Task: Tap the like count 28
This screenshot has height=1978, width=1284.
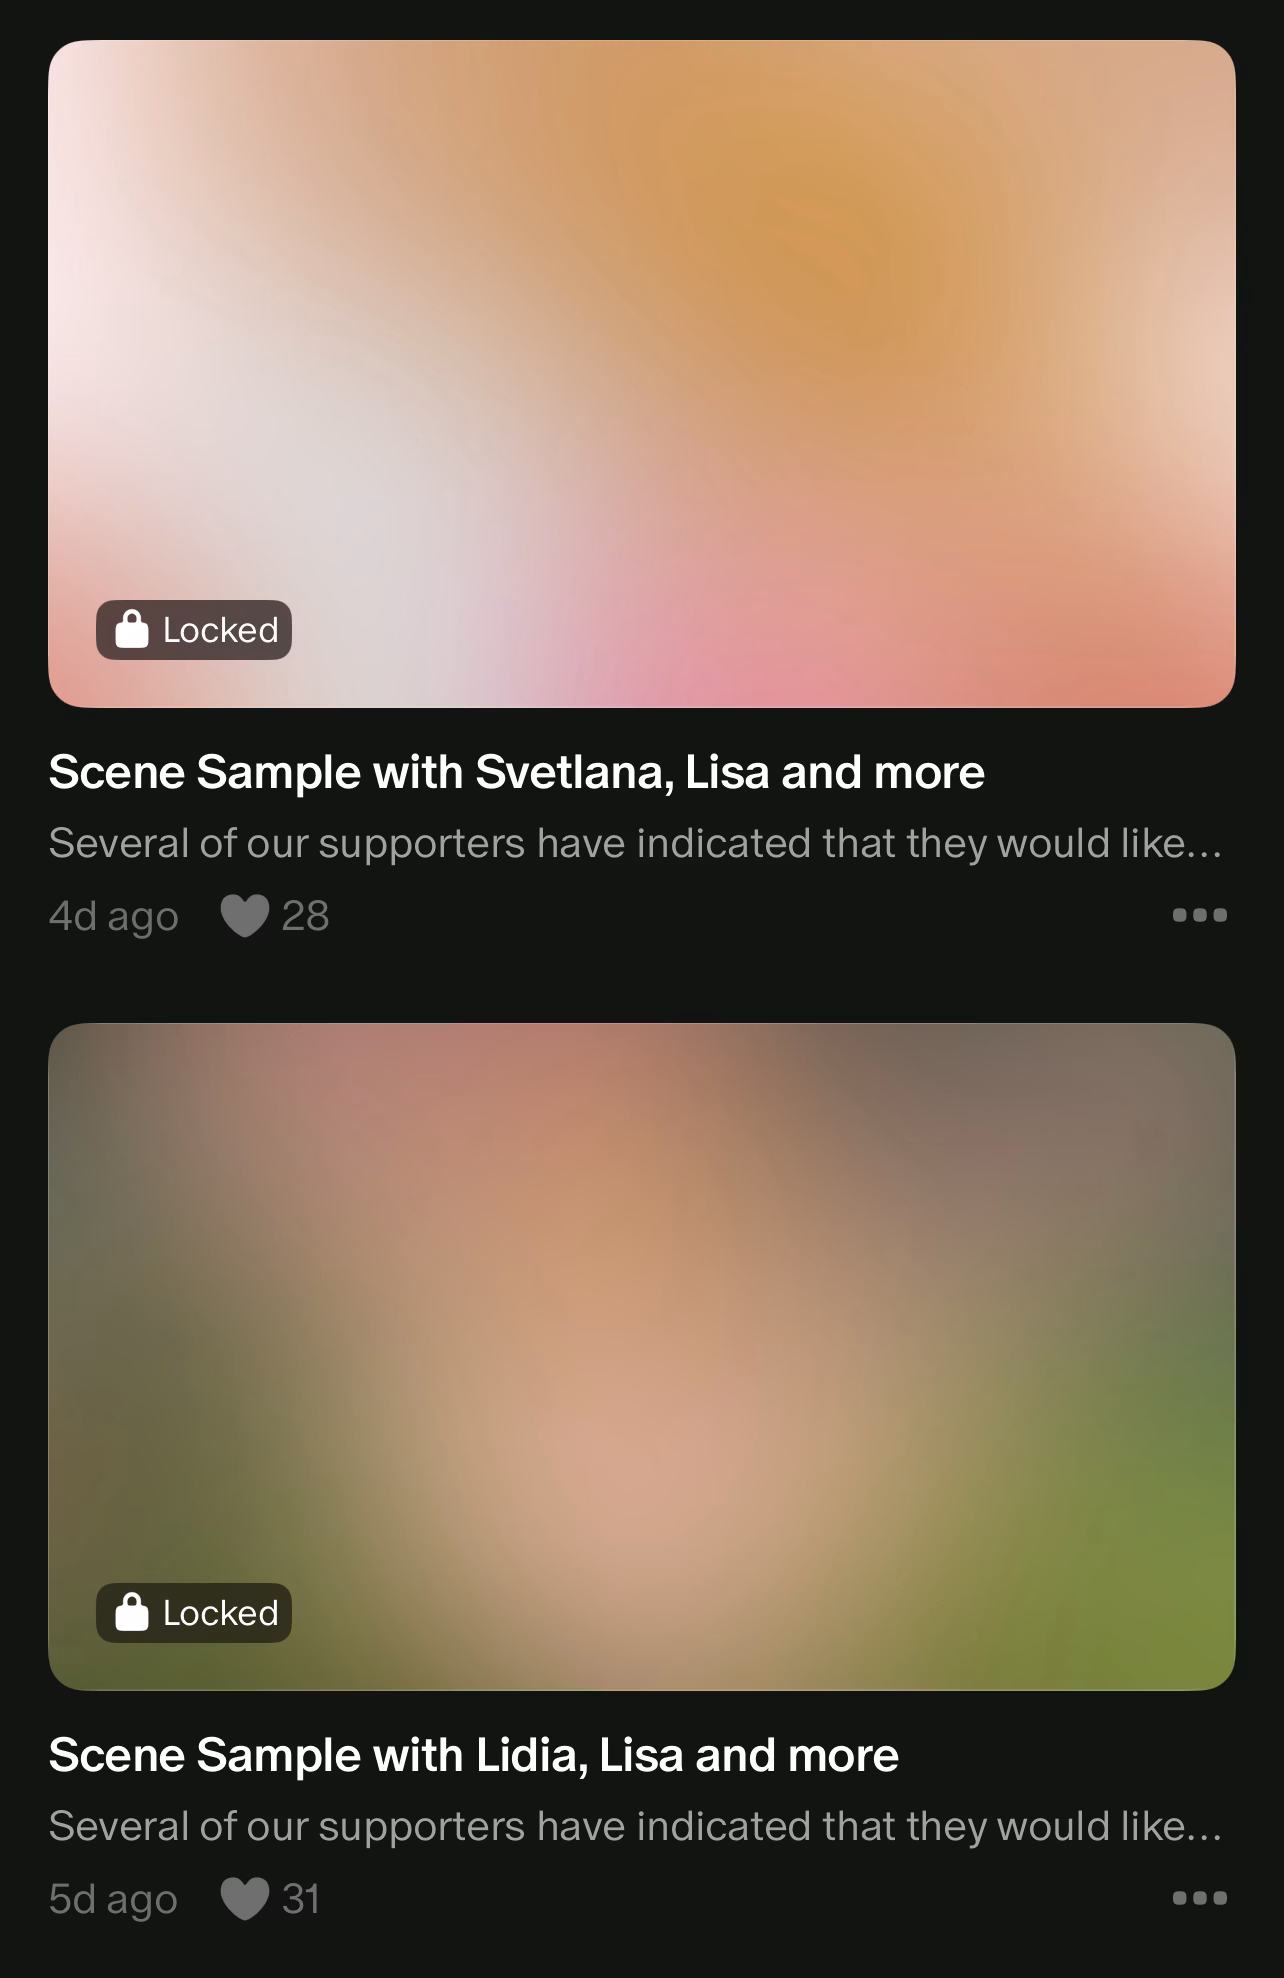Action: click(305, 916)
